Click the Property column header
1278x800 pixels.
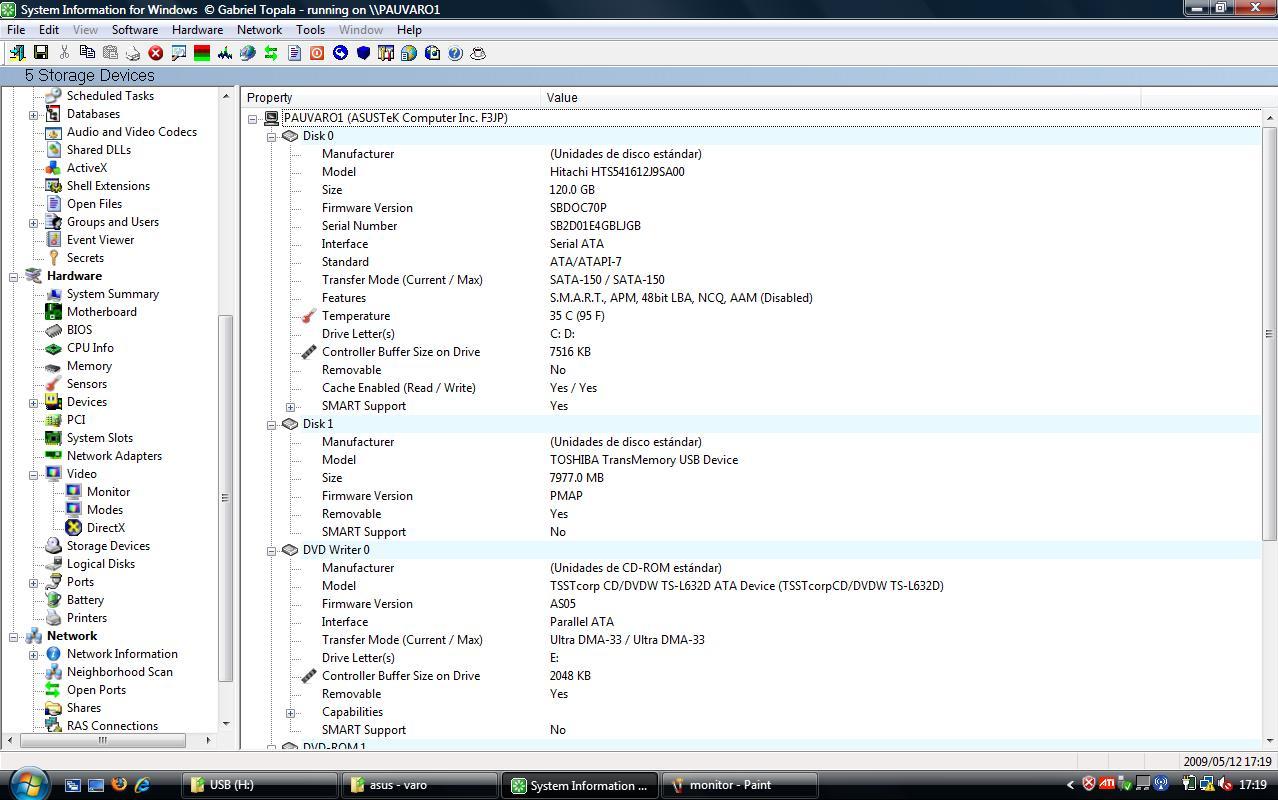click(x=391, y=97)
